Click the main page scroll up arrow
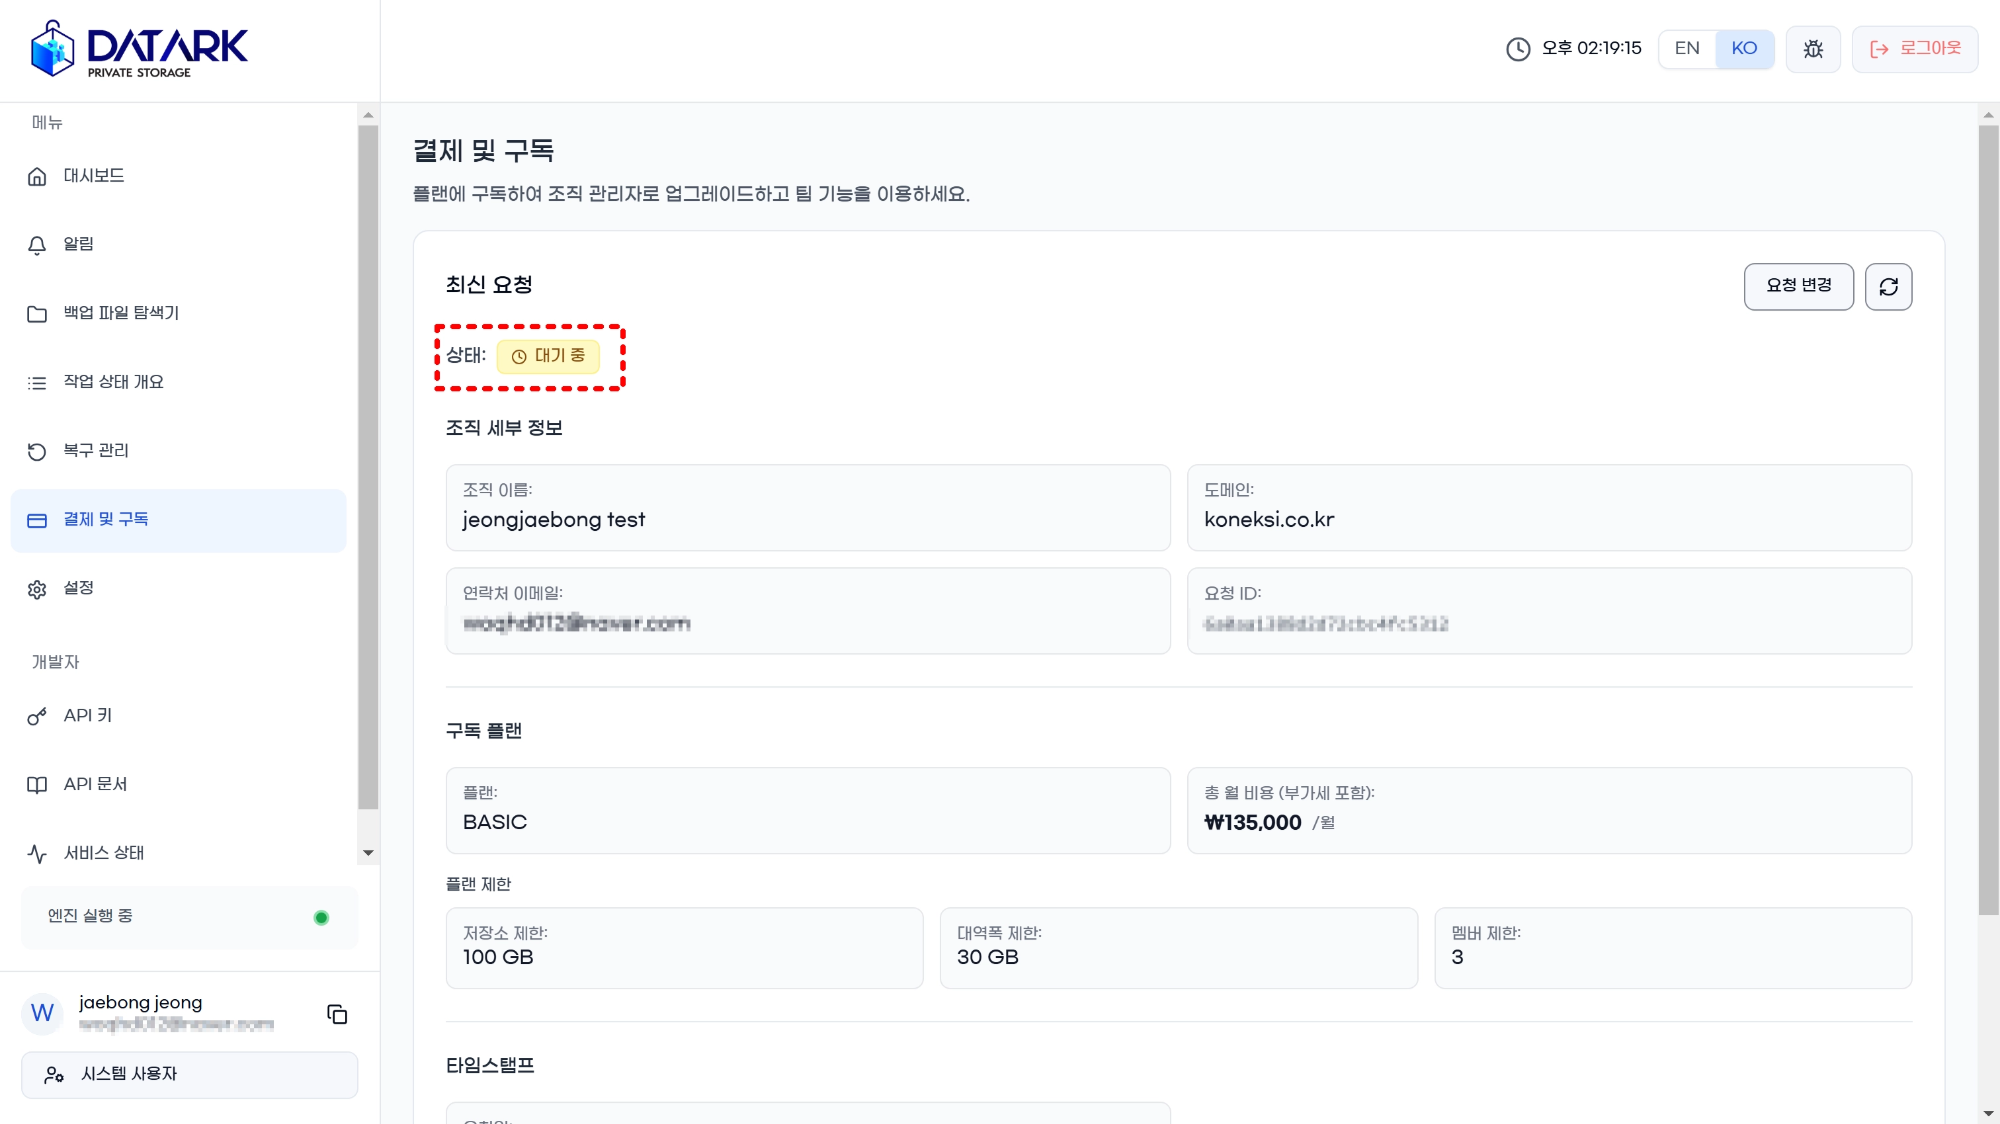This screenshot has height=1124, width=2000. click(1988, 115)
